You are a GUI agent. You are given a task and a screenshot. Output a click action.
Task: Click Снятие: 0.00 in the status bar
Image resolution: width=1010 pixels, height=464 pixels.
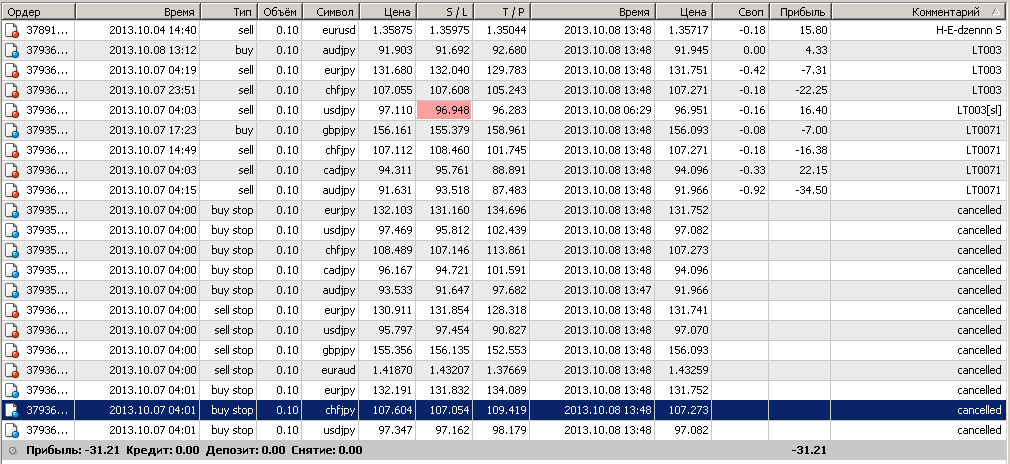327,450
